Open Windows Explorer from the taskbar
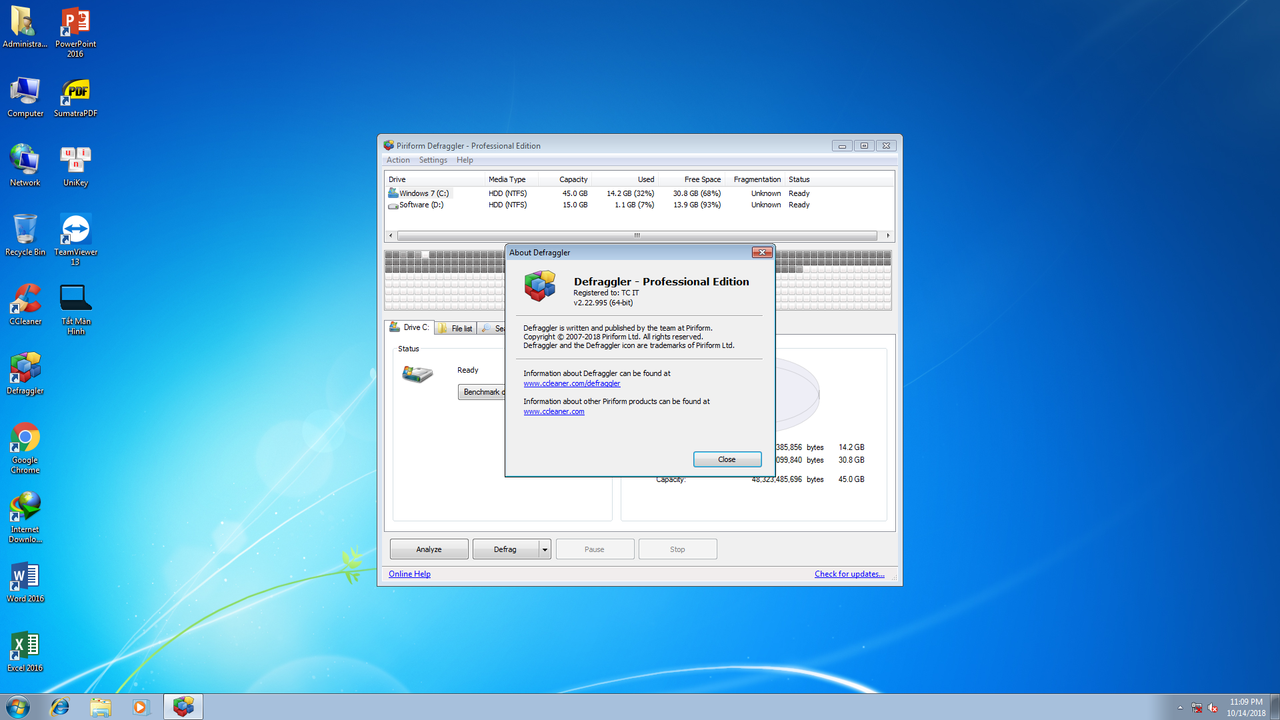1280x720 pixels. (101, 707)
